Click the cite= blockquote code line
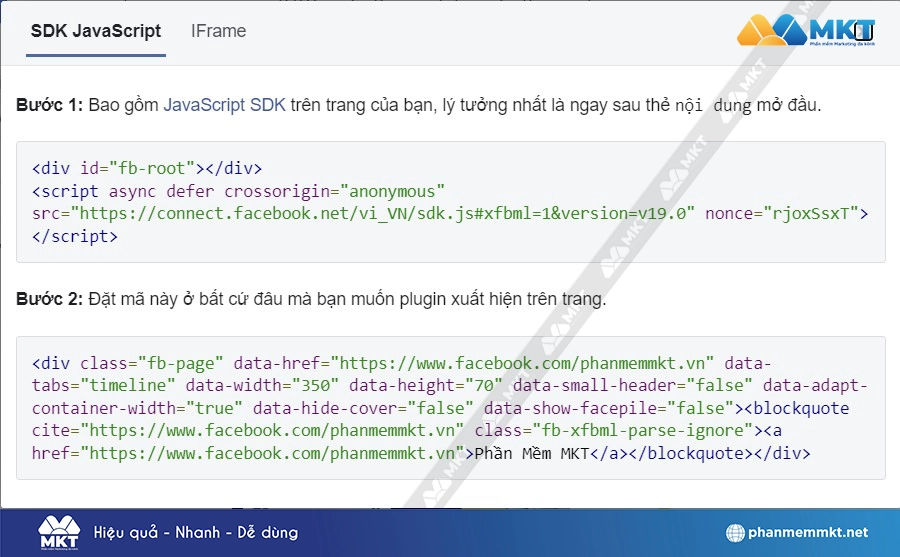 [x=406, y=431]
